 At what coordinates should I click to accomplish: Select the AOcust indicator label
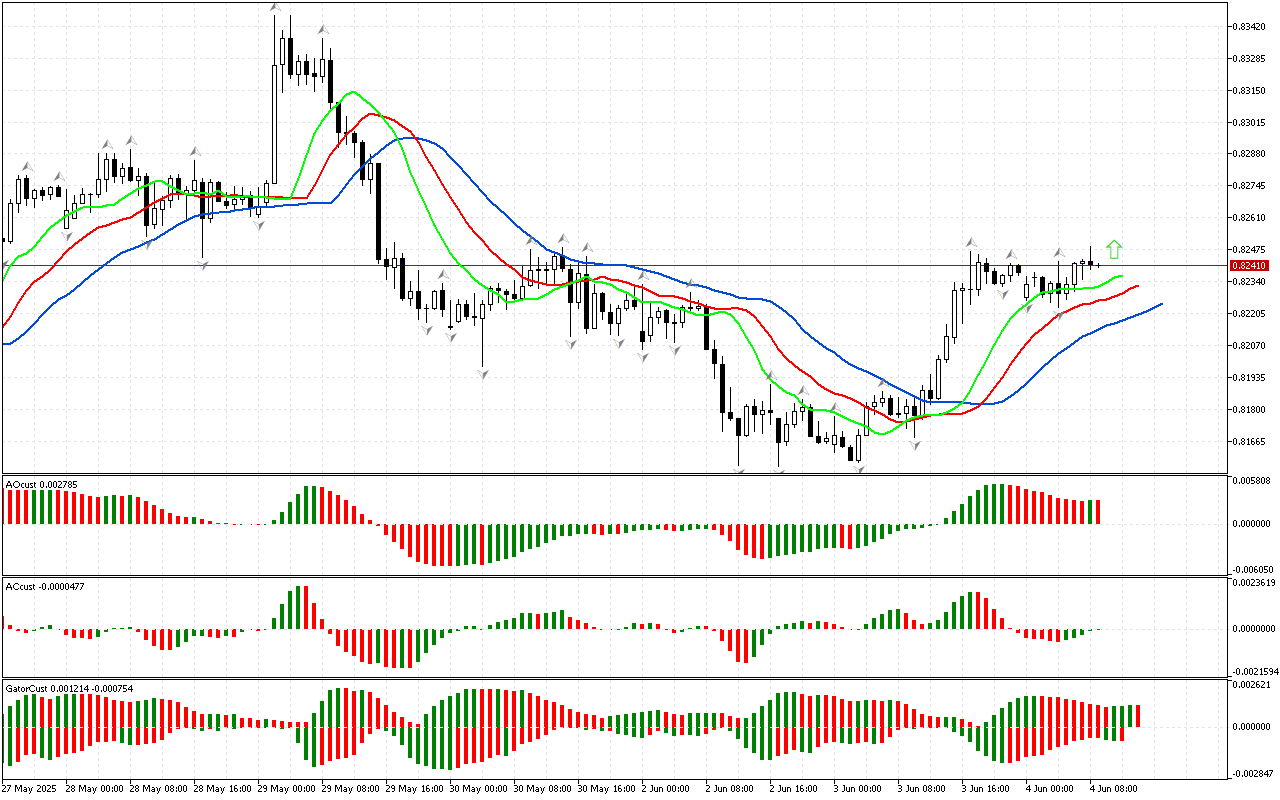(x=41, y=484)
